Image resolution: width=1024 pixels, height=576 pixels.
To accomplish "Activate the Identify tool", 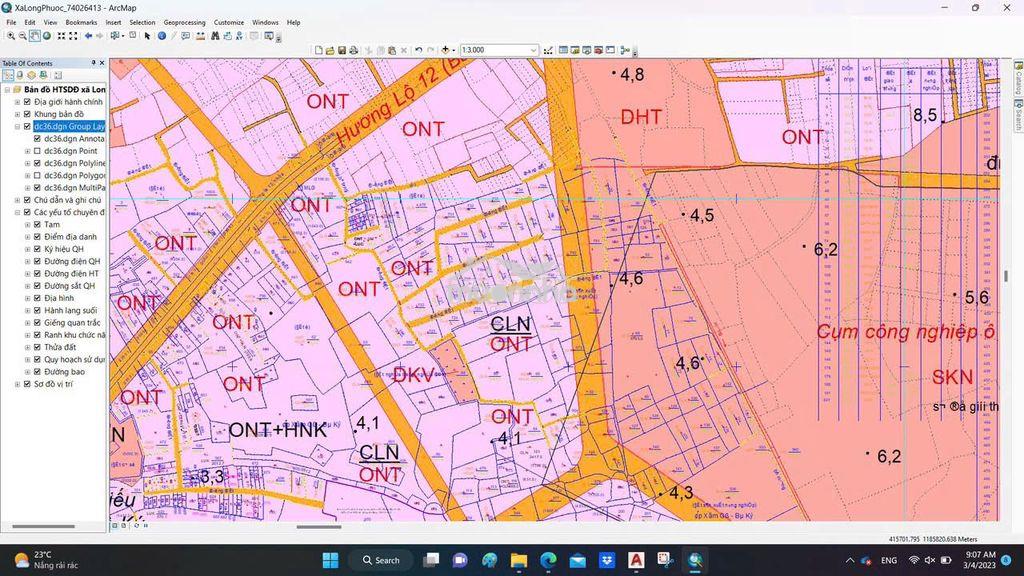I will coord(162,36).
